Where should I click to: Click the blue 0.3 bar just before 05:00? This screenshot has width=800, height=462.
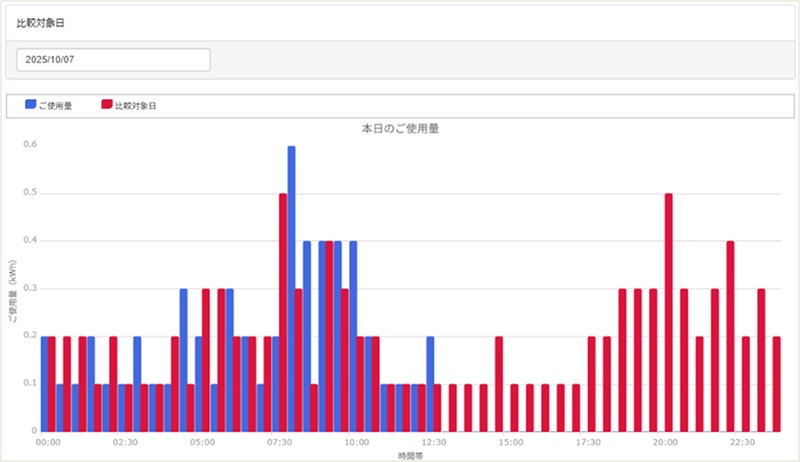[184, 360]
